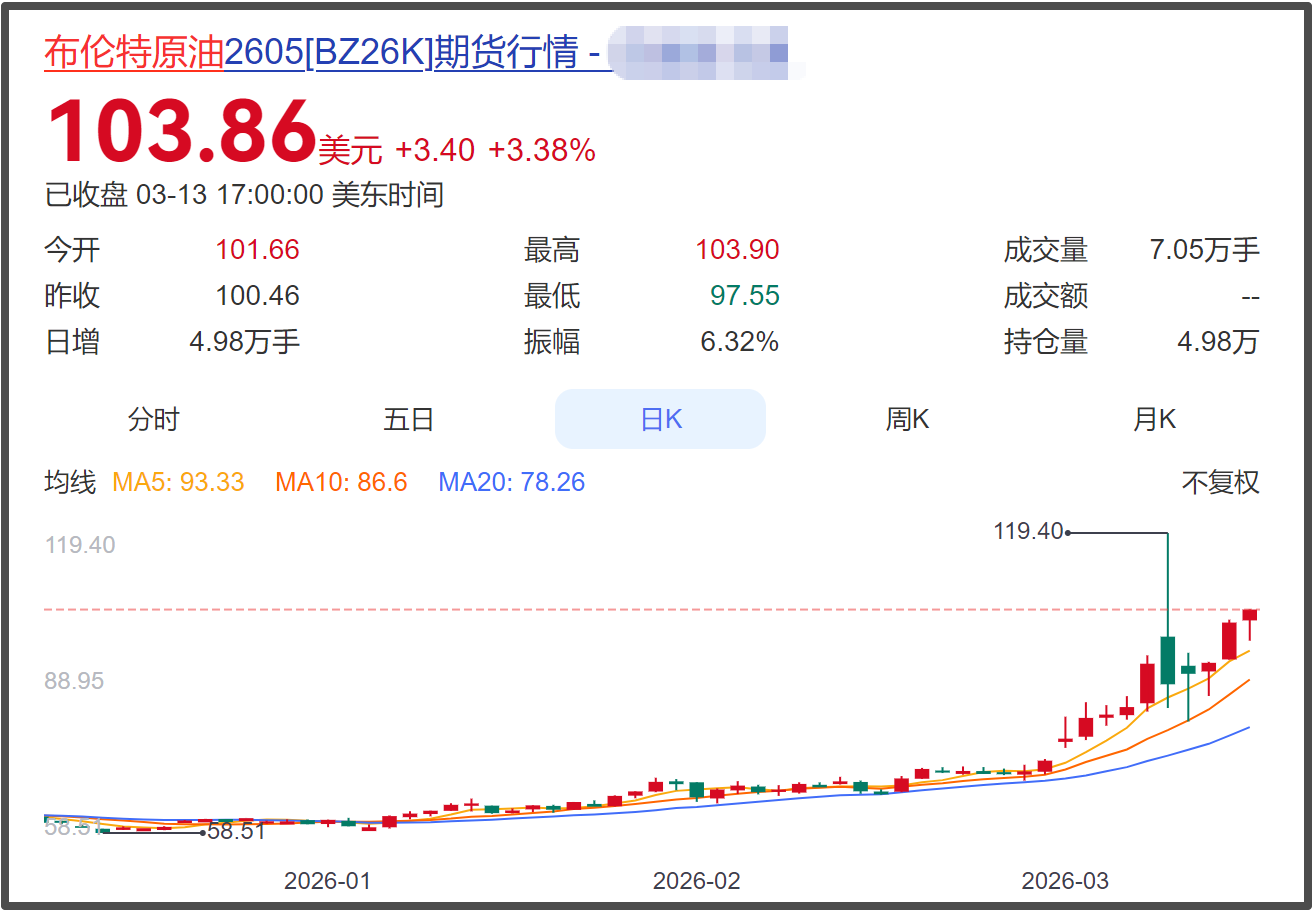Click the tall green candlestick below 119.40
Image resolution: width=1314 pixels, height=914 pixels.
click(x=1167, y=660)
